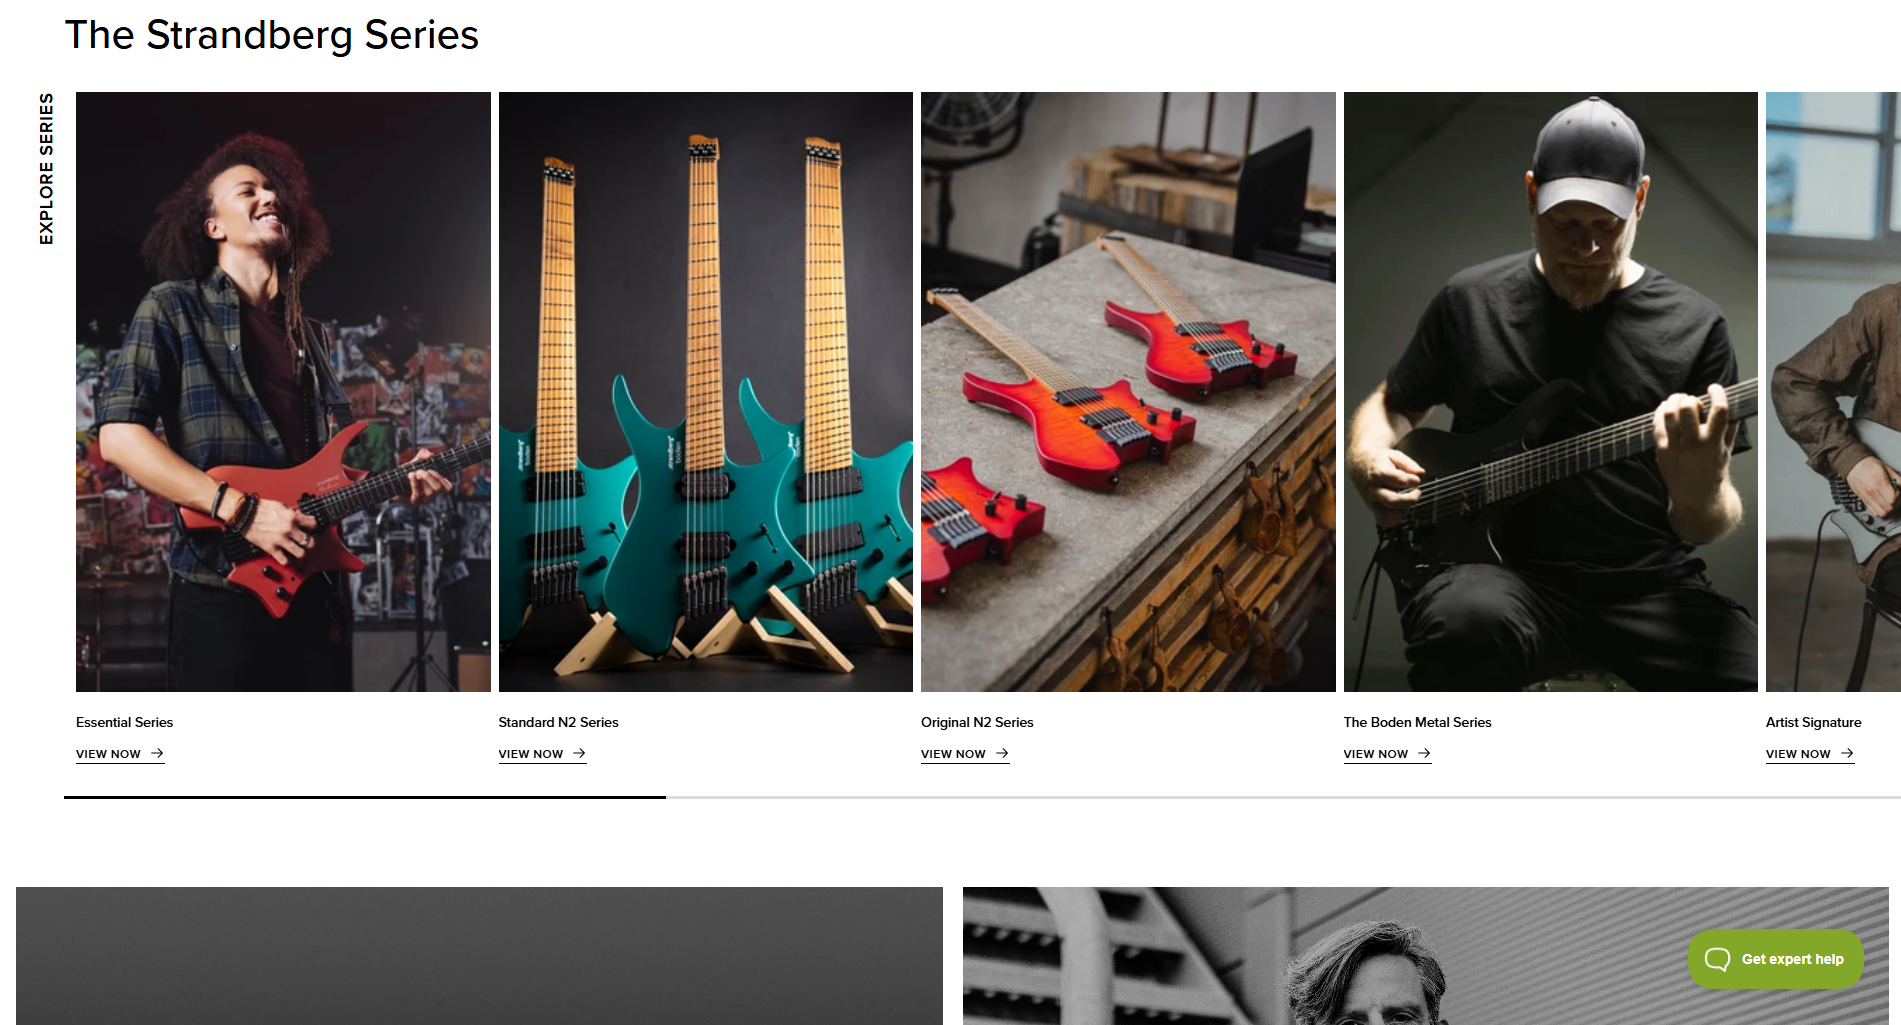Follow View Now link under Standard N2 Series
The height and width of the screenshot is (1025, 1901).
click(x=542, y=754)
